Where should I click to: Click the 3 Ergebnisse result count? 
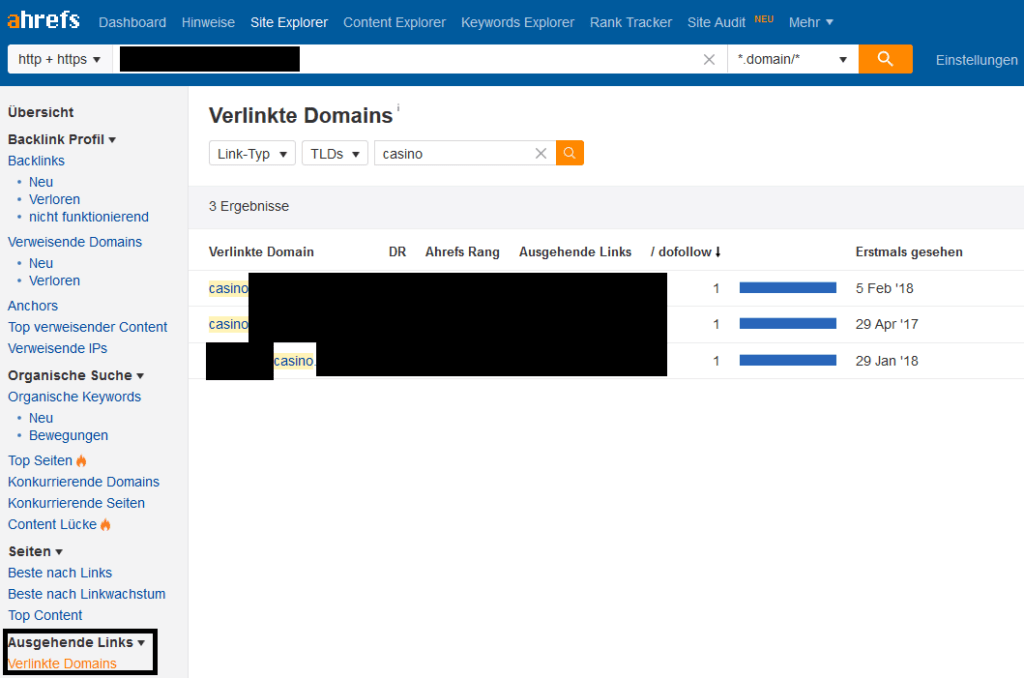click(249, 206)
